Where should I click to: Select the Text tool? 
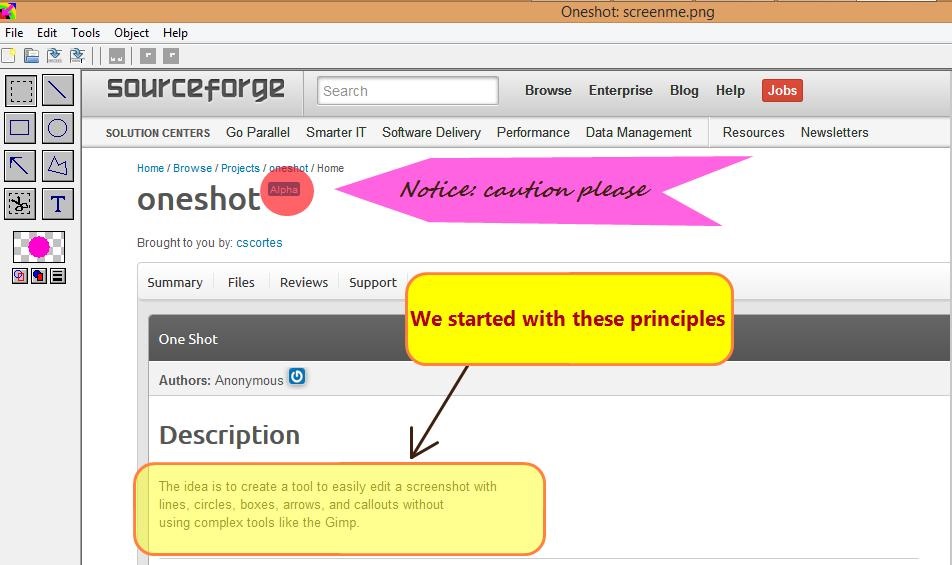click(x=58, y=204)
